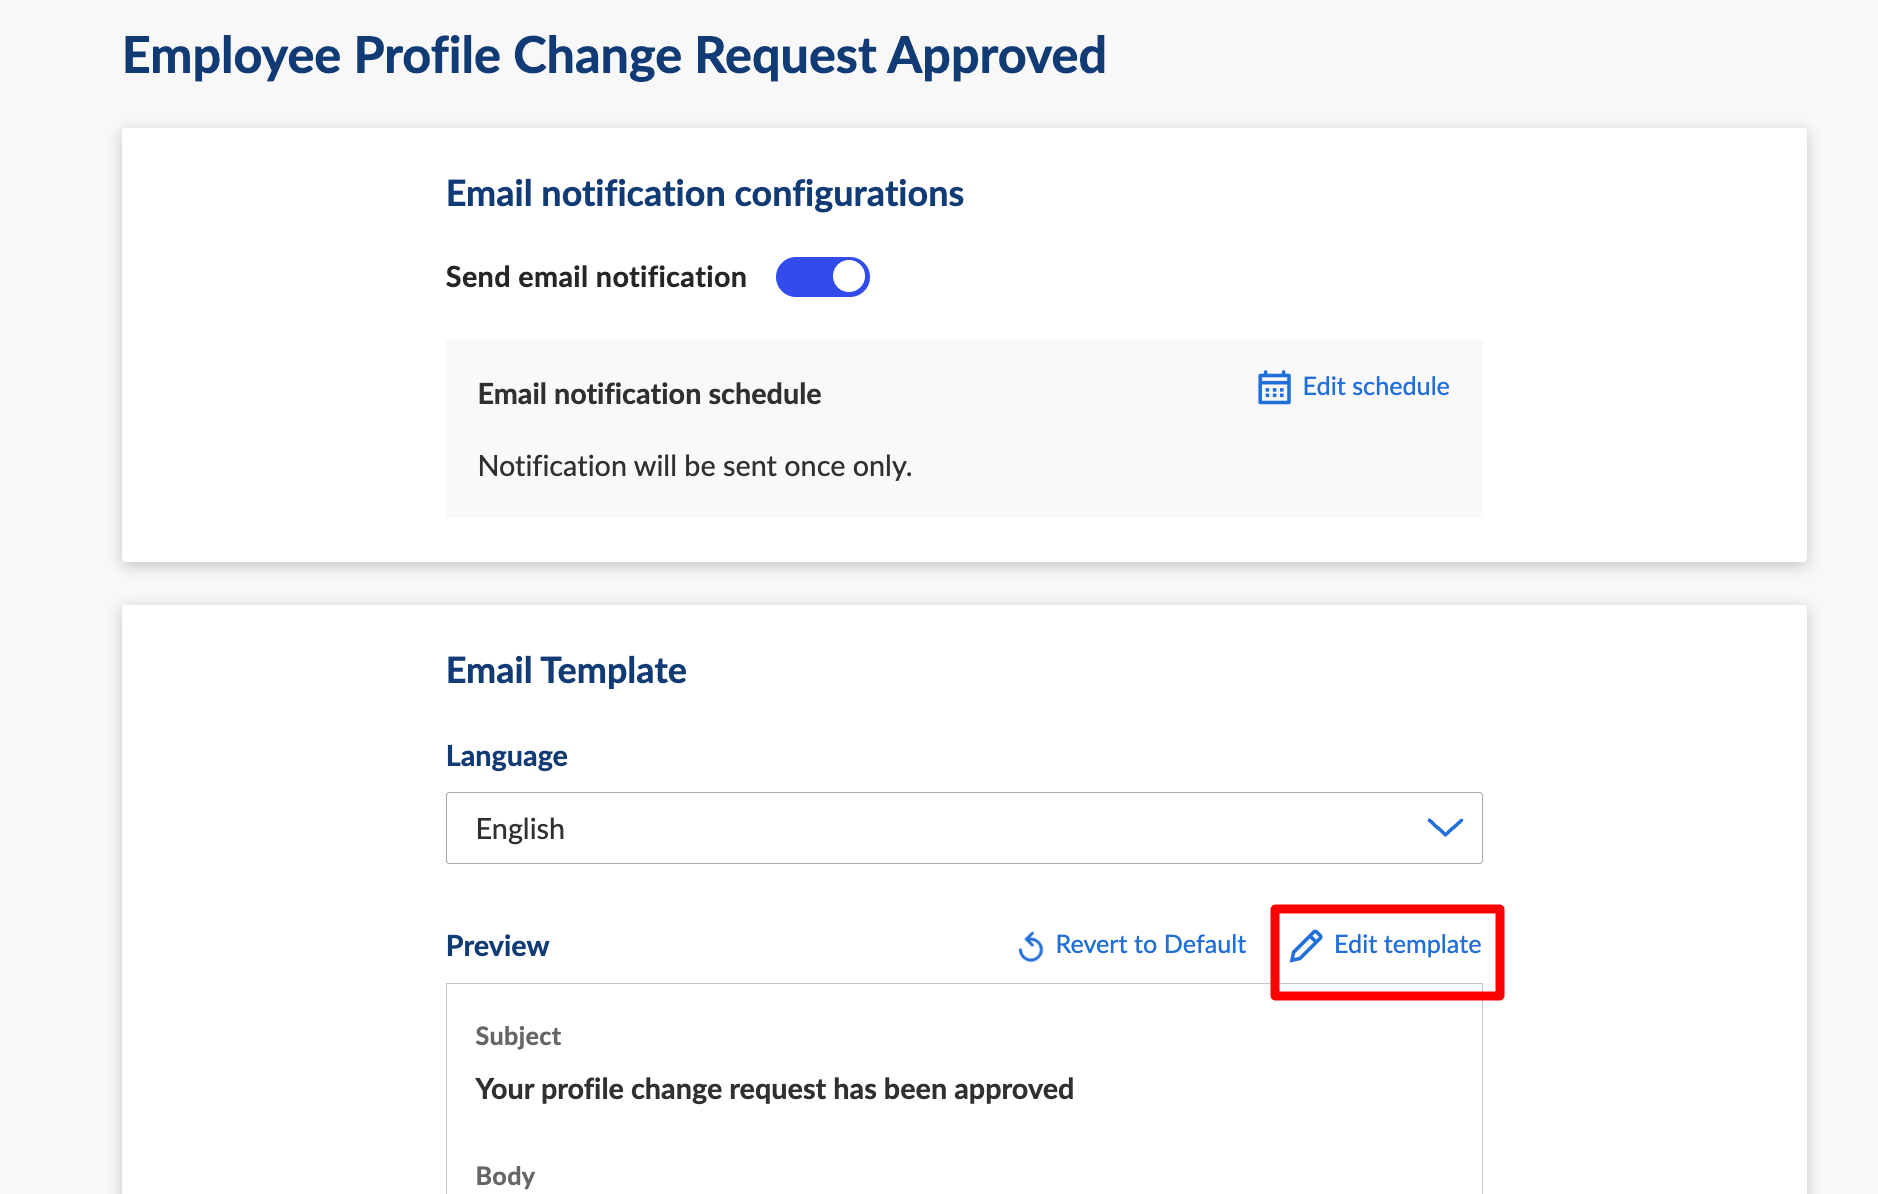
Task: Click the Email notification schedule heading
Action: click(649, 394)
